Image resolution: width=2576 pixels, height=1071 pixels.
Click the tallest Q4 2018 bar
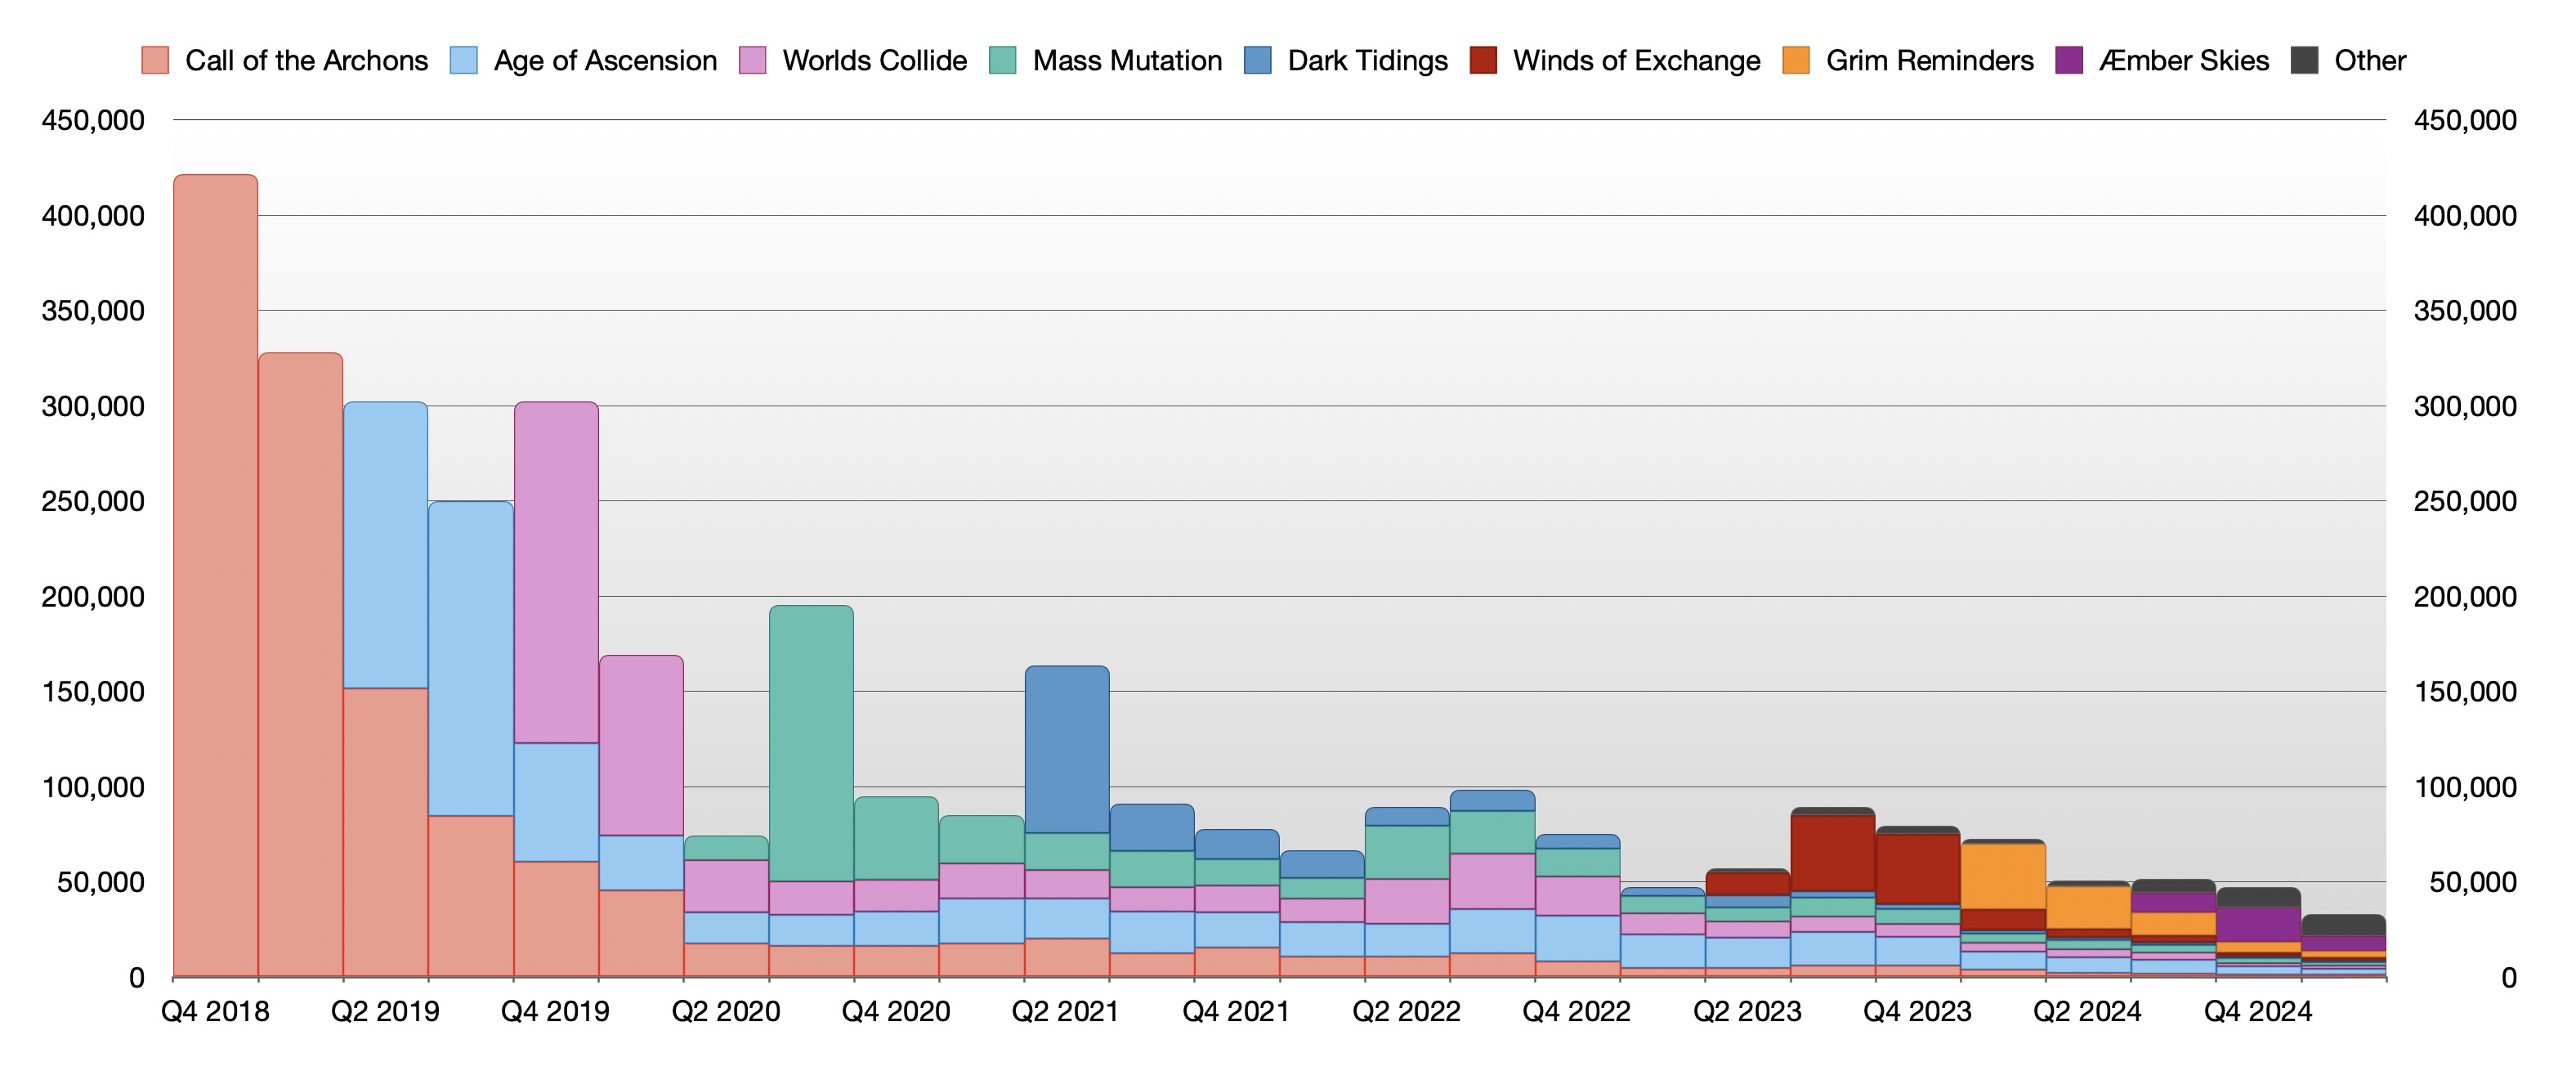point(215,575)
